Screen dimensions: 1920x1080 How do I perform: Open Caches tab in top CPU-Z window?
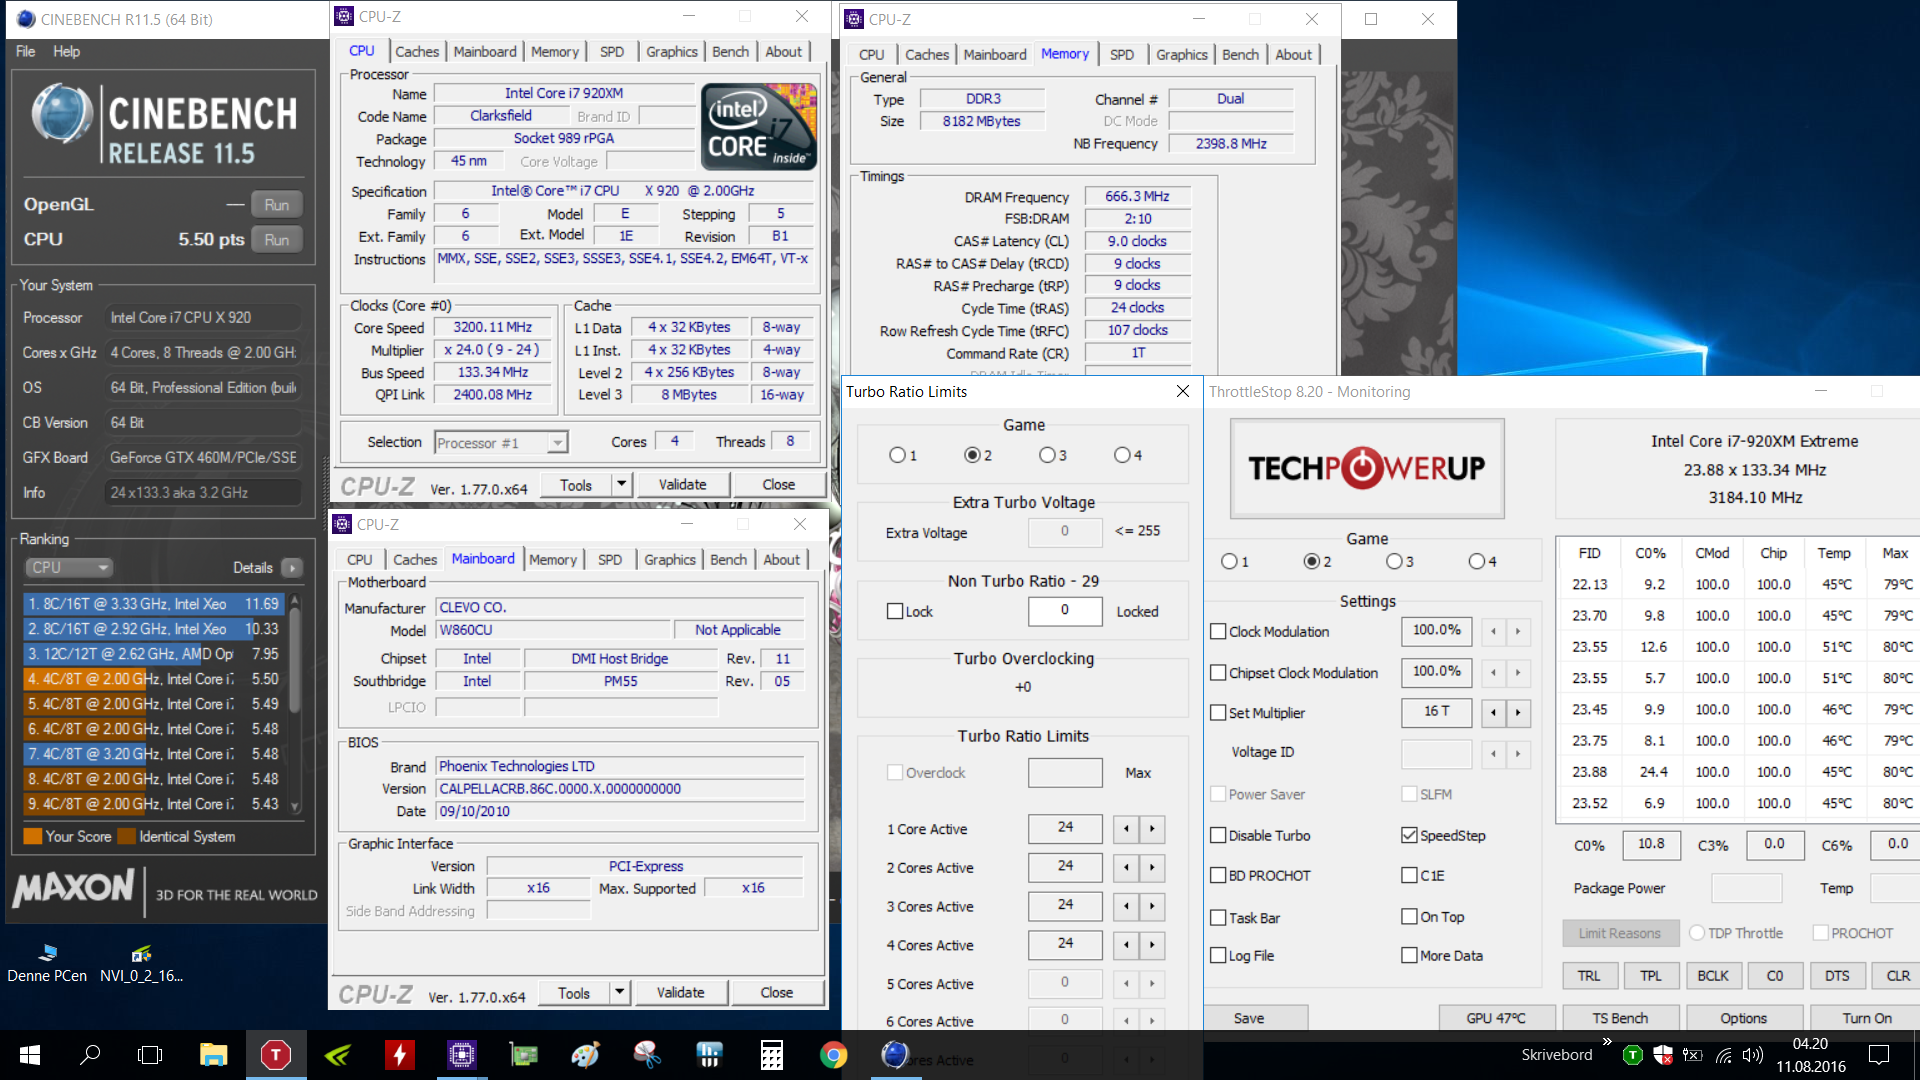tap(416, 52)
